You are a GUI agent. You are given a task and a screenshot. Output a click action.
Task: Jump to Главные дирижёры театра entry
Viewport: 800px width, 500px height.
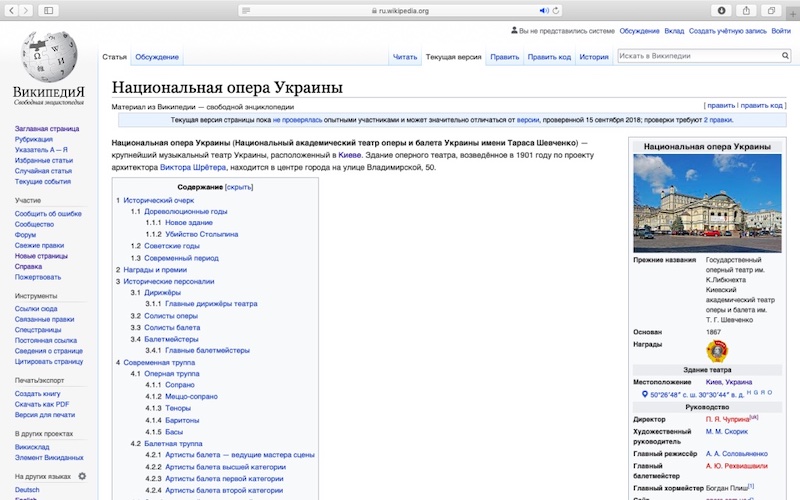click(211, 304)
